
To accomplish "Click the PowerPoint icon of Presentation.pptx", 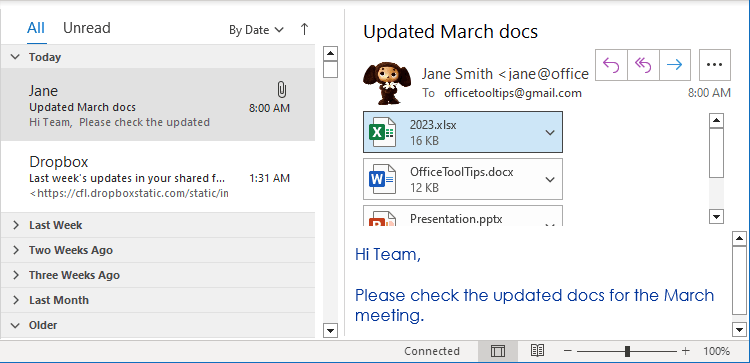I will (382, 218).
